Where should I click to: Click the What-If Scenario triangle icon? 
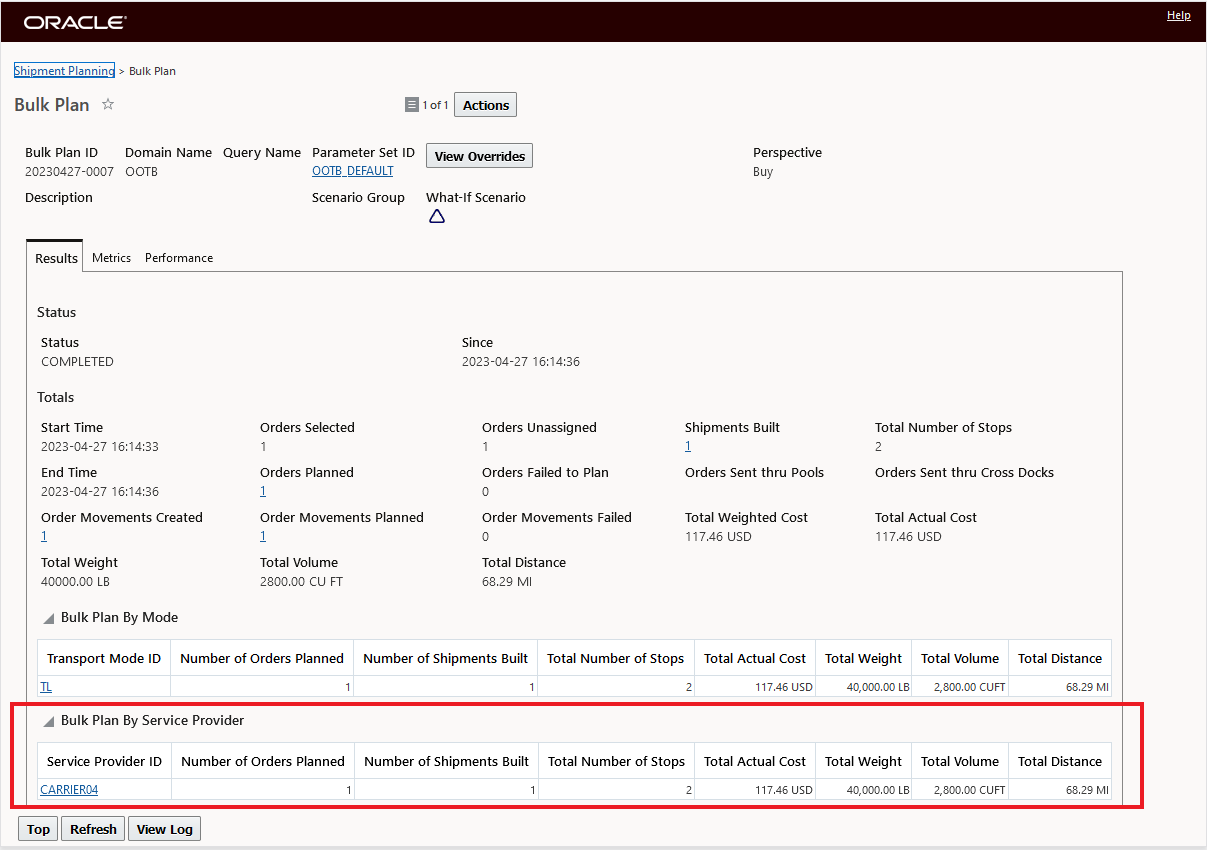(437, 217)
